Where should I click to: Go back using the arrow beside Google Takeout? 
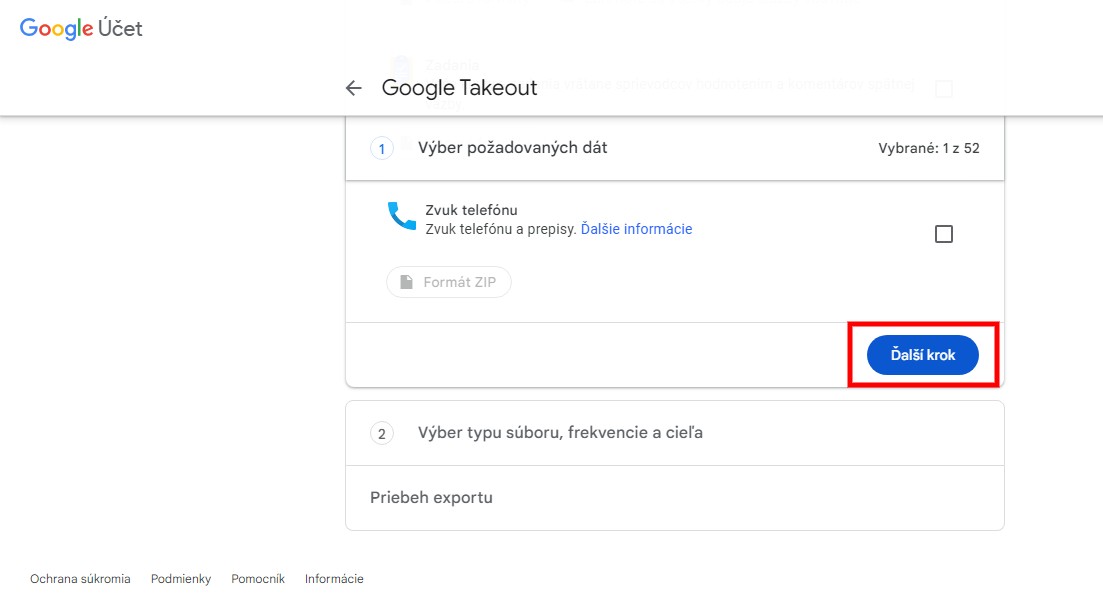(353, 88)
